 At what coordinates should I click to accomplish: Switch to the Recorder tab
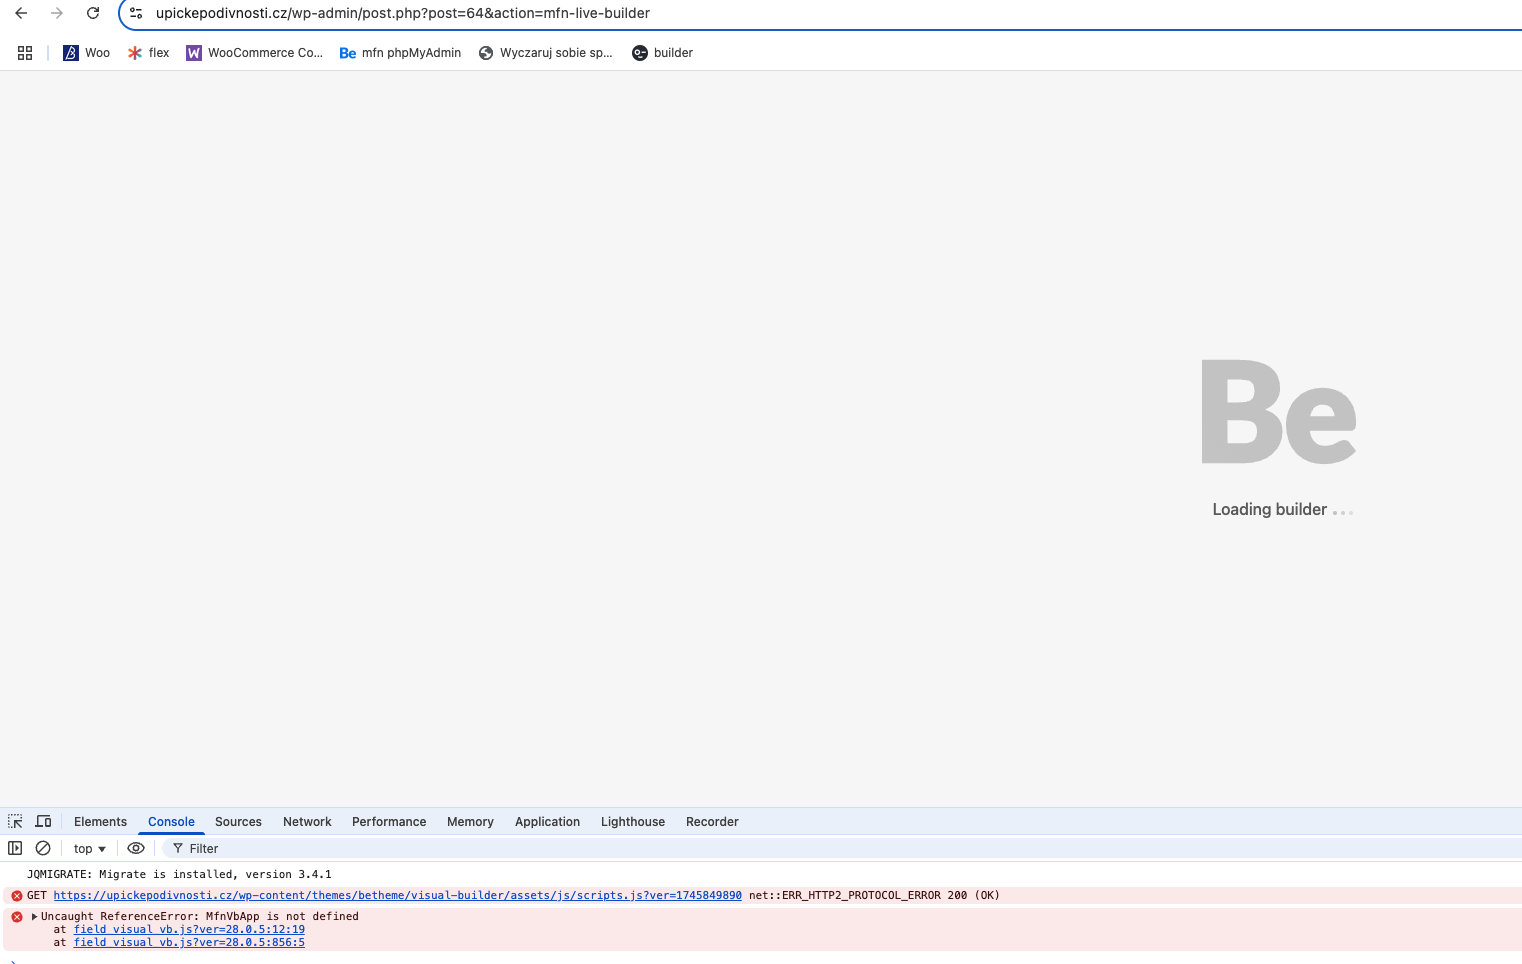coord(712,822)
